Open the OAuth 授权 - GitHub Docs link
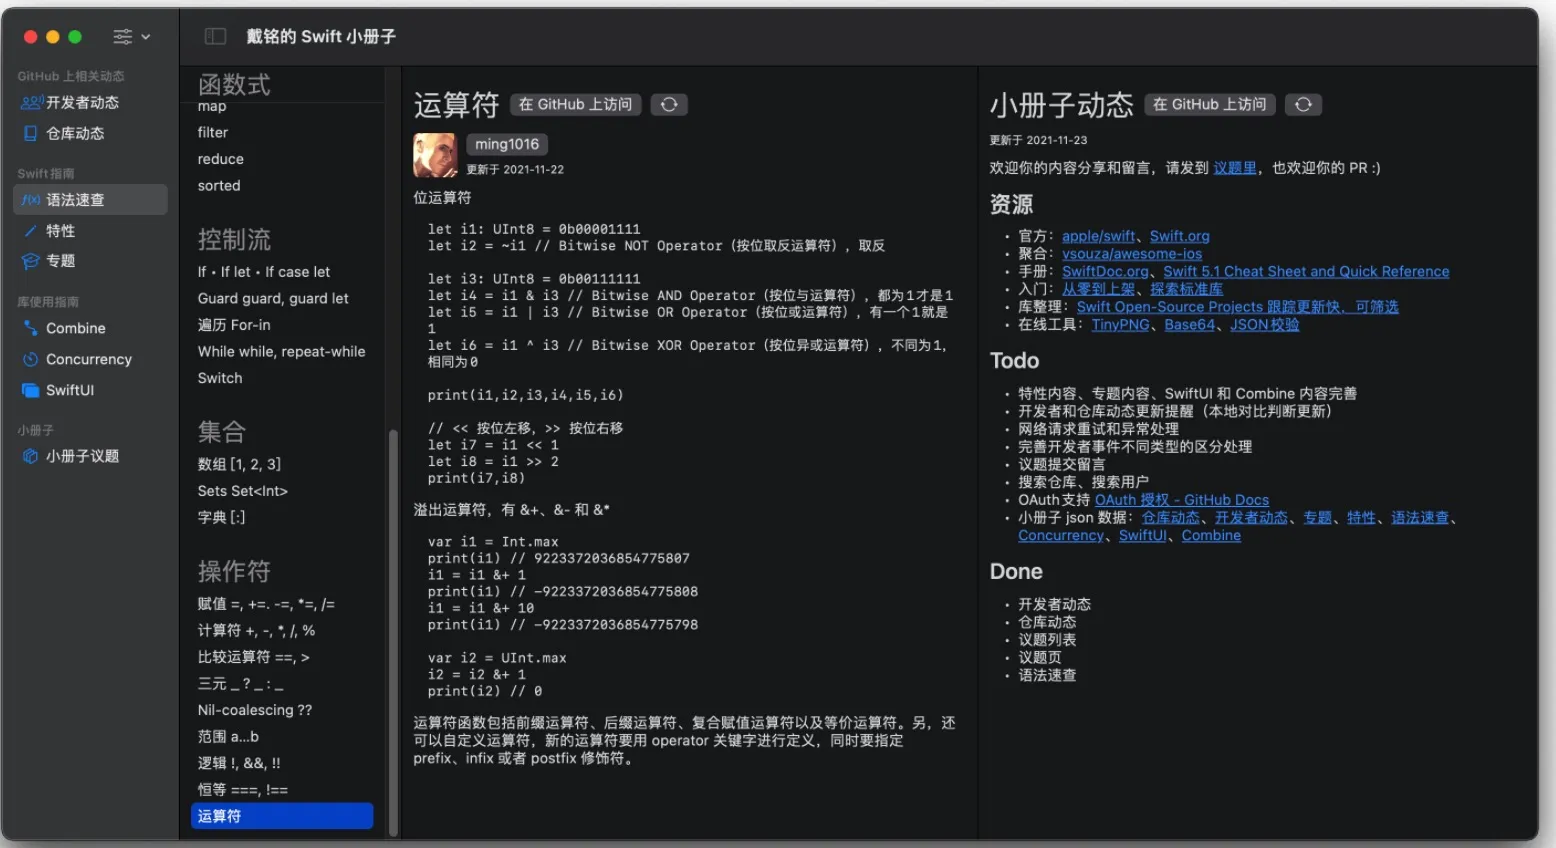 [1181, 500]
